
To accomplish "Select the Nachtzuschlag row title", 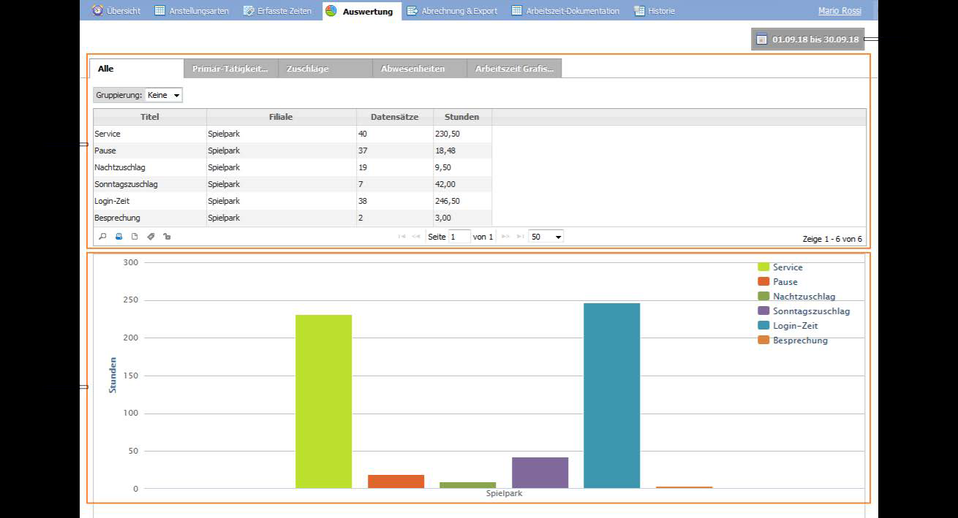I will [120, 167].
